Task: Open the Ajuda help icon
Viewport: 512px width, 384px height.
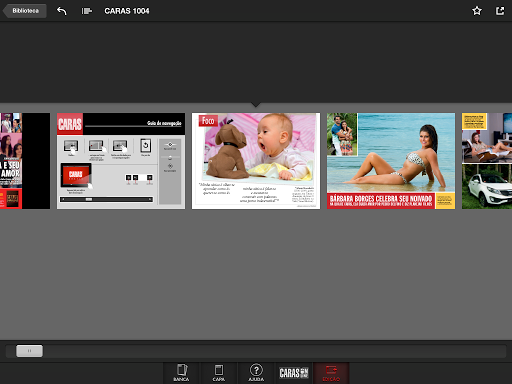Action: pyautogui.click(x=256, y=373)
